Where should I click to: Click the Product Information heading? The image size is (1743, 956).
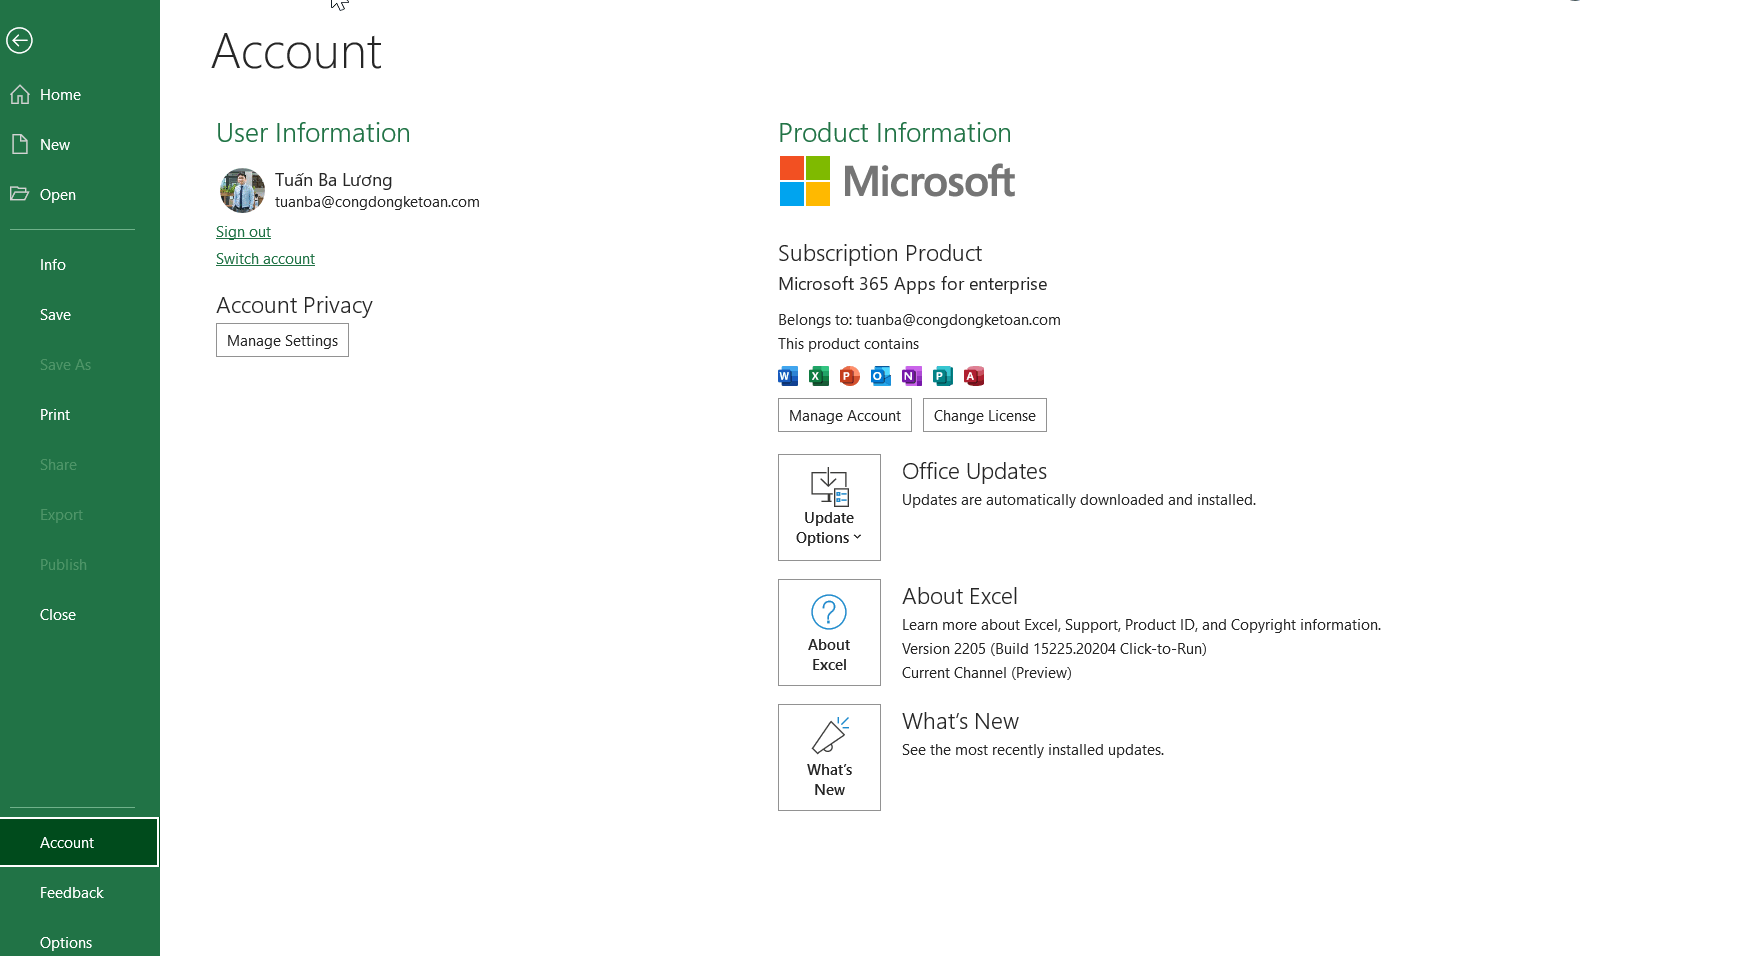click(x=894, y=133)
